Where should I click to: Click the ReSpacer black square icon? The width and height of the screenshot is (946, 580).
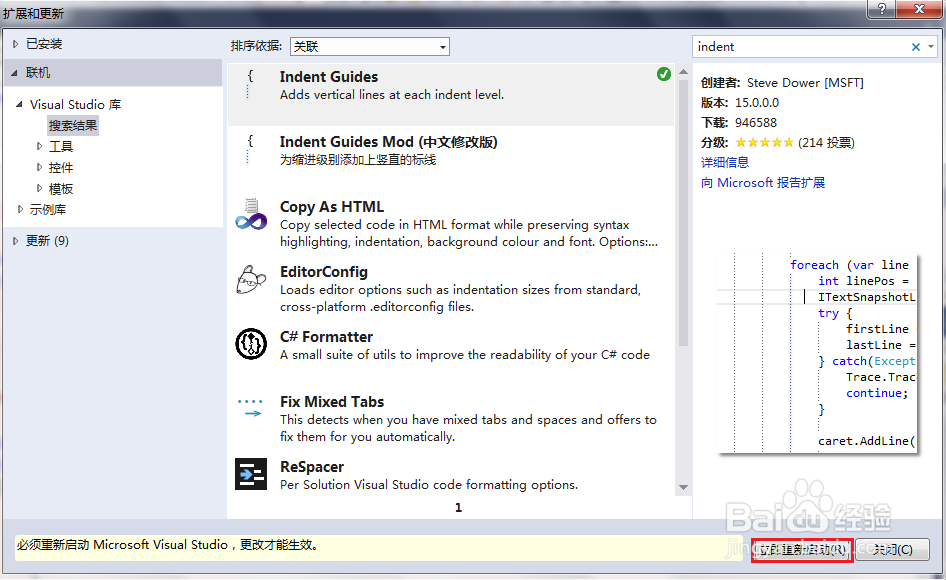[251, 474]
